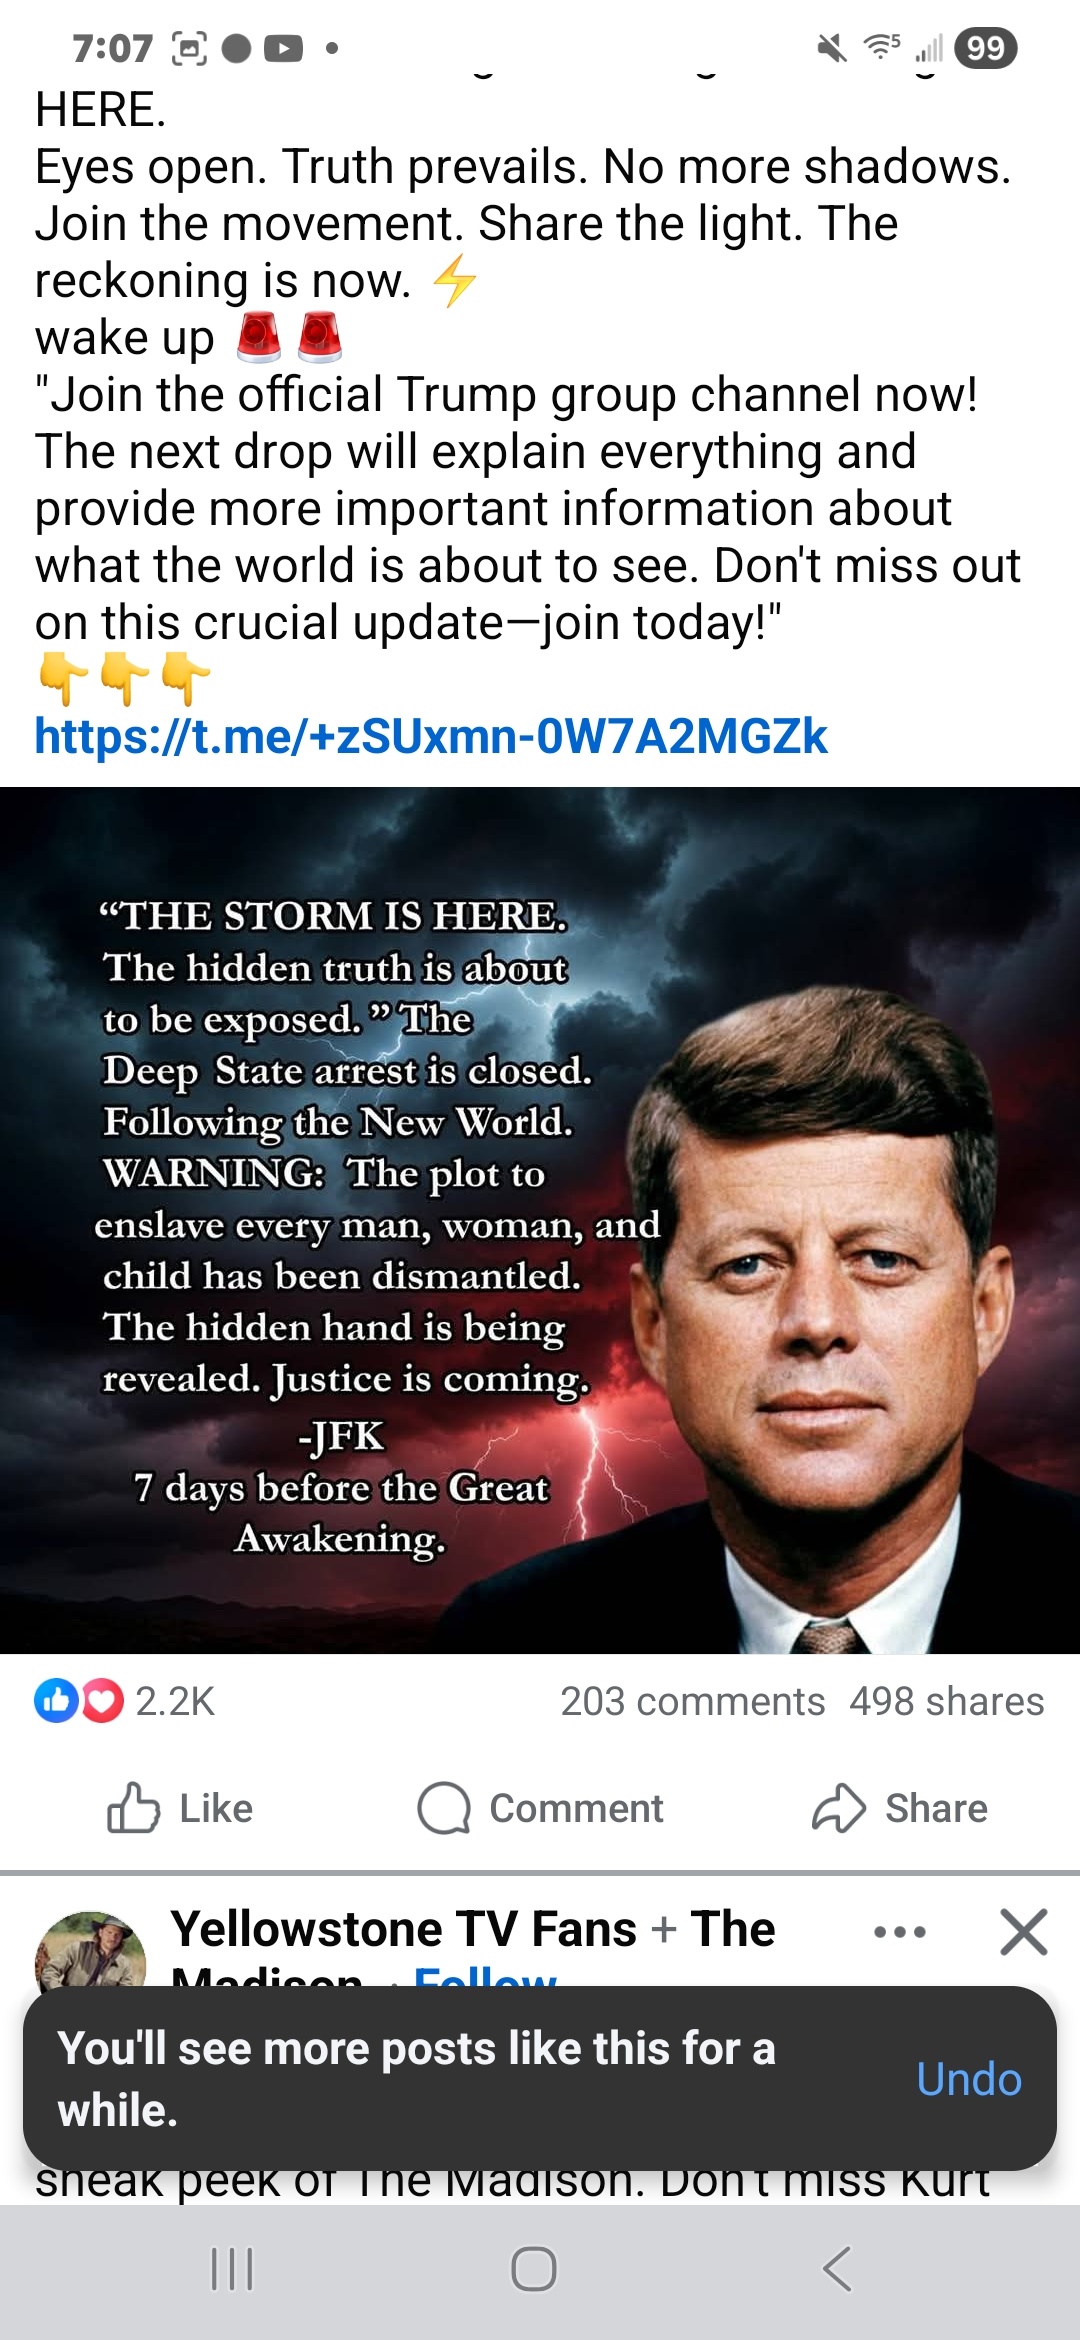Open the t.me Telegram link
1080x2340 pixels.
click(x=431, y=736)
